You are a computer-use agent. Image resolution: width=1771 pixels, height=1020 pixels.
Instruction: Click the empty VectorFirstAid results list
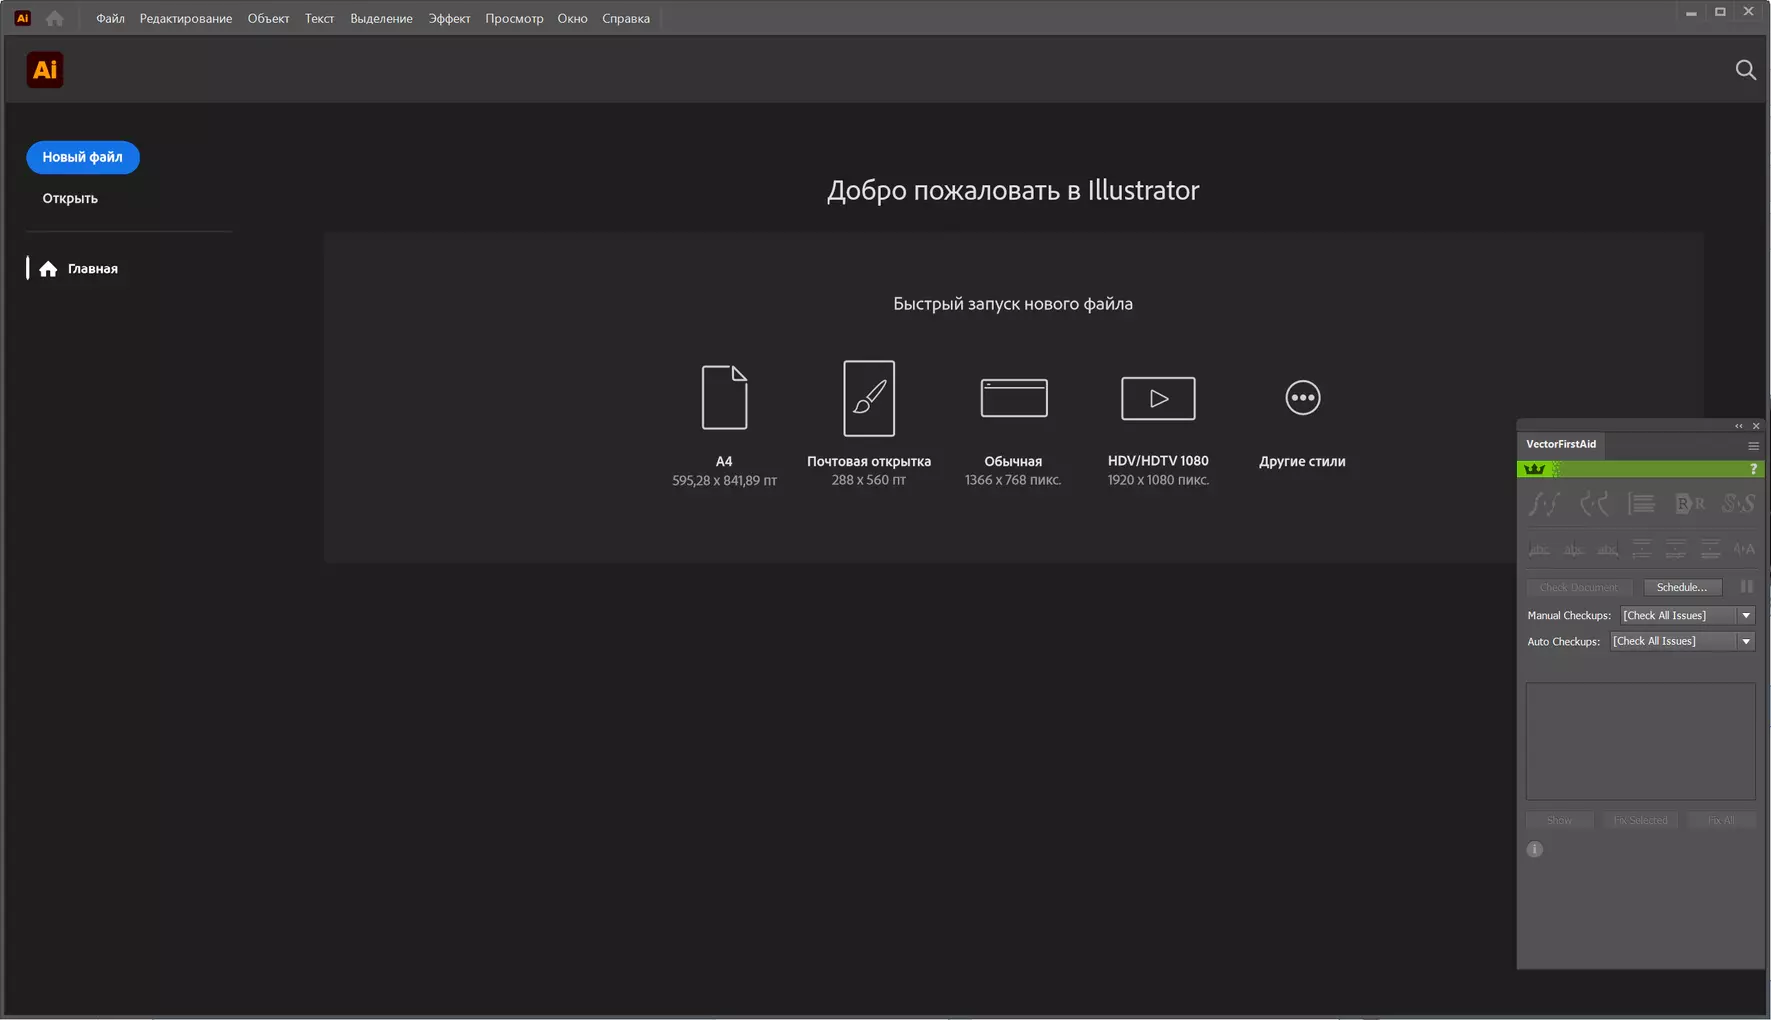[x=1640, y=741]
